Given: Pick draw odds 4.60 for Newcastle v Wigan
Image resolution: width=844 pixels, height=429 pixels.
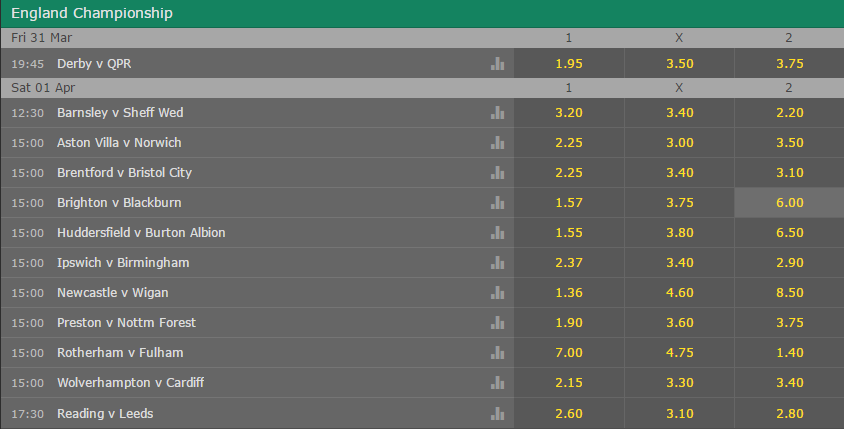Looking at the screenshot, I should [679, 293].
